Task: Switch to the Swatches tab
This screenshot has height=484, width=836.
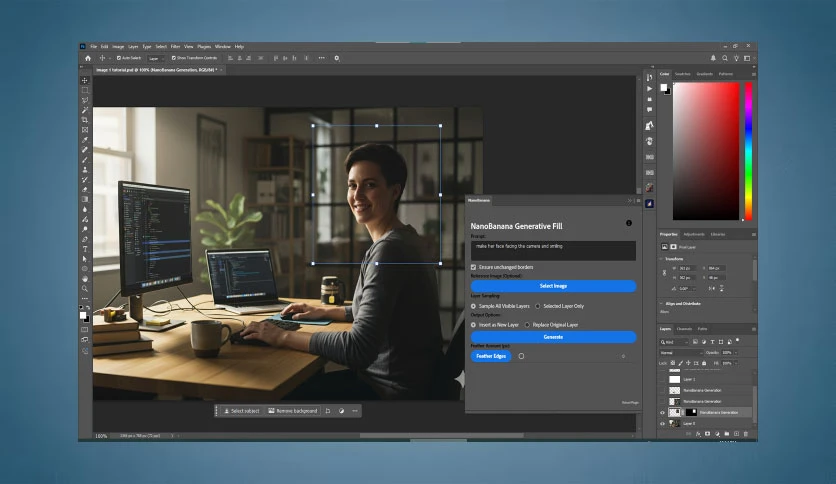Action: 682,74
